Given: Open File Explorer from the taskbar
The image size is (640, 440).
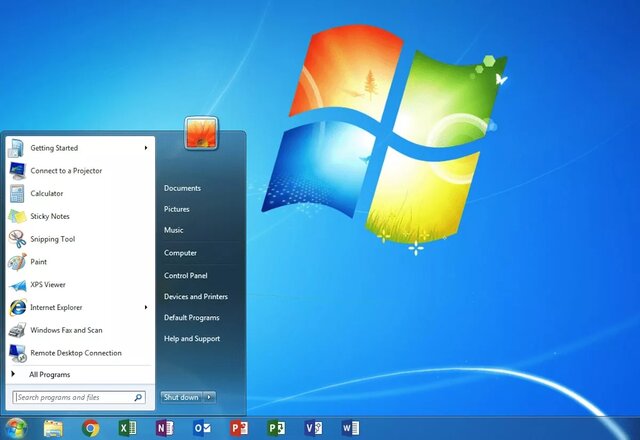Looking at the screenshot, I should coord(53,429).
